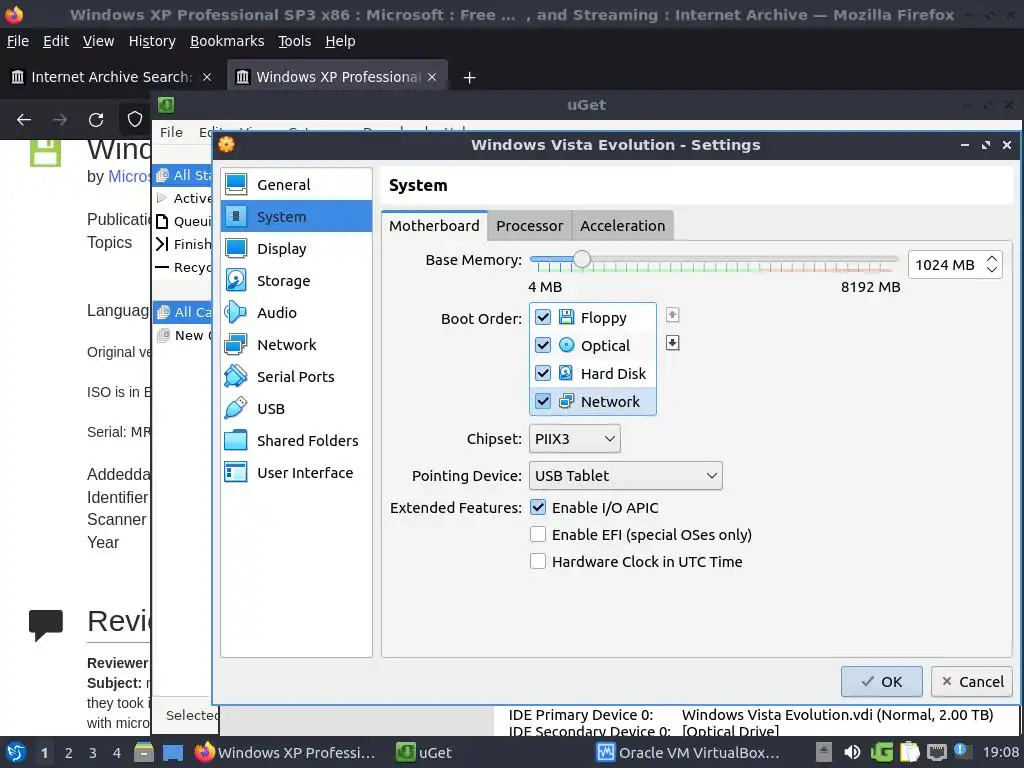1024x768 pixels.
Task: Select Active category in uGet
Action: [184, 198]
